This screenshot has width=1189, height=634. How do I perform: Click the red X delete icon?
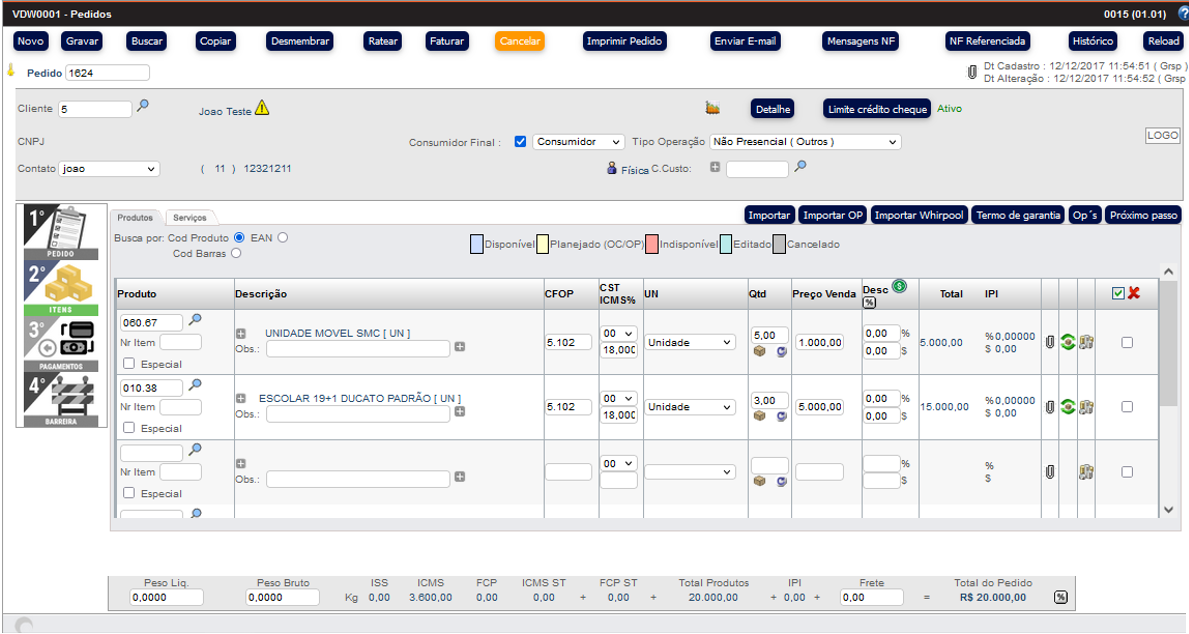[1133, 293]
